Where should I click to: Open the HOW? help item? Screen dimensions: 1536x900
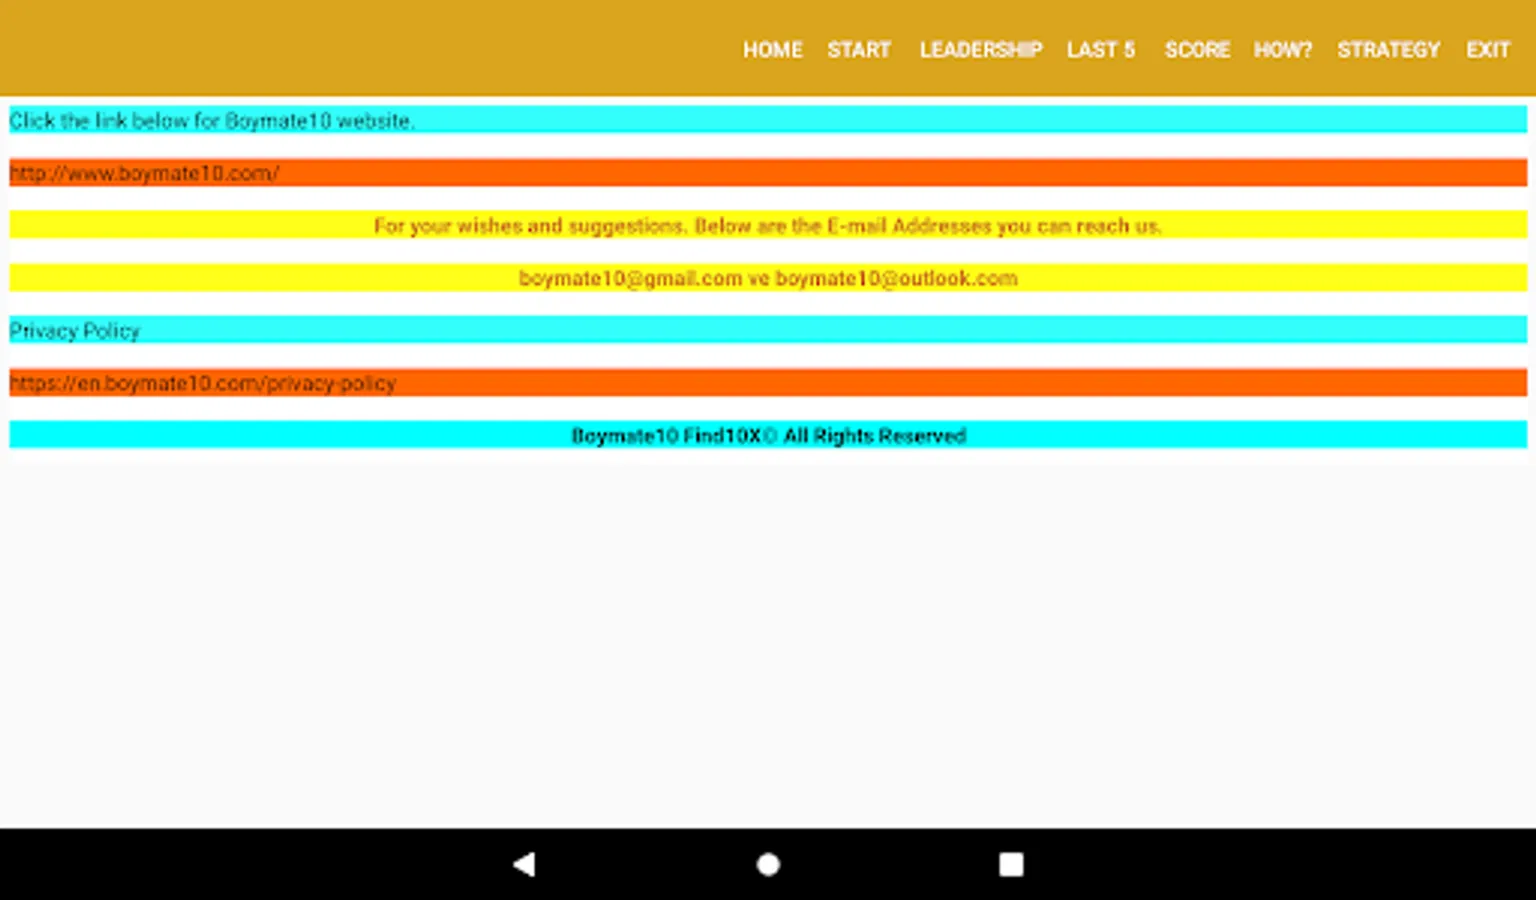[x=1283, y=49]
